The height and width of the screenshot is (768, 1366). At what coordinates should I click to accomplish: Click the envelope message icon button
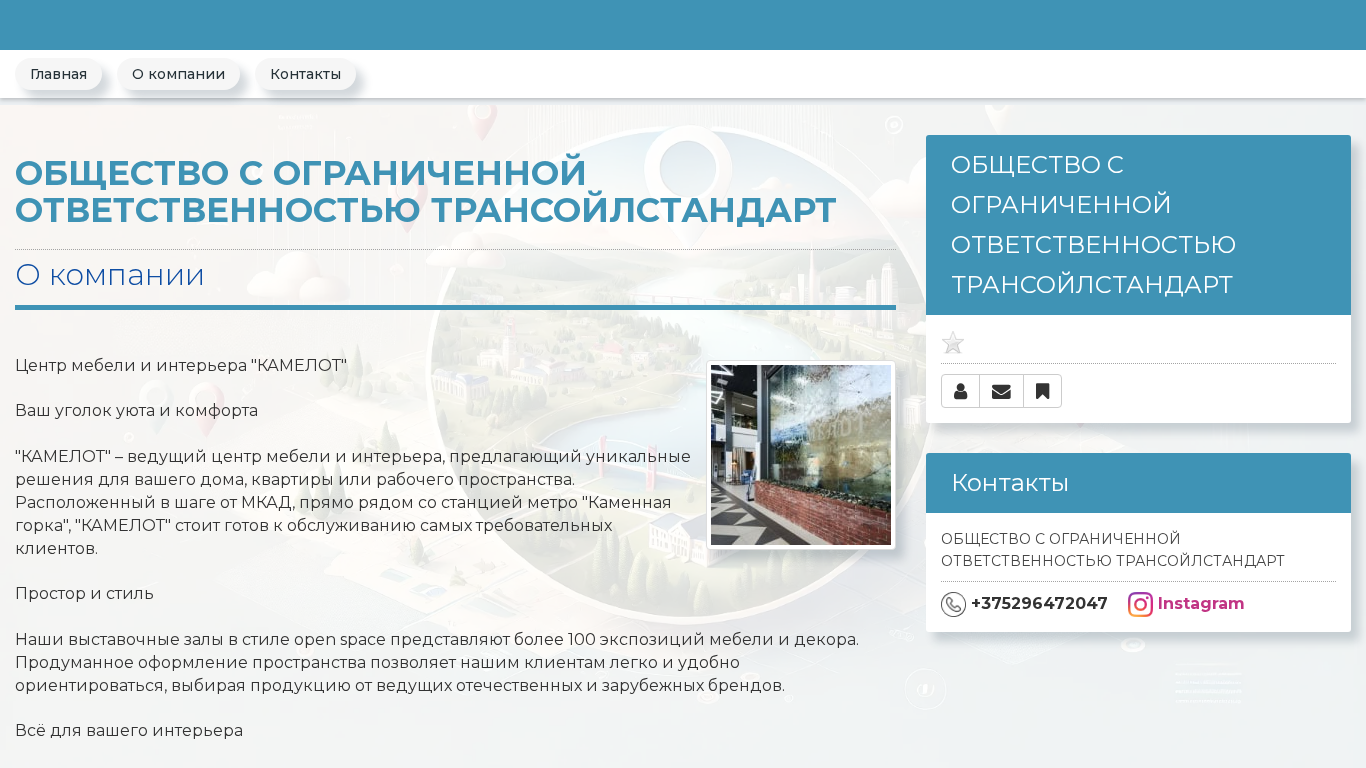click(1001, 391)
